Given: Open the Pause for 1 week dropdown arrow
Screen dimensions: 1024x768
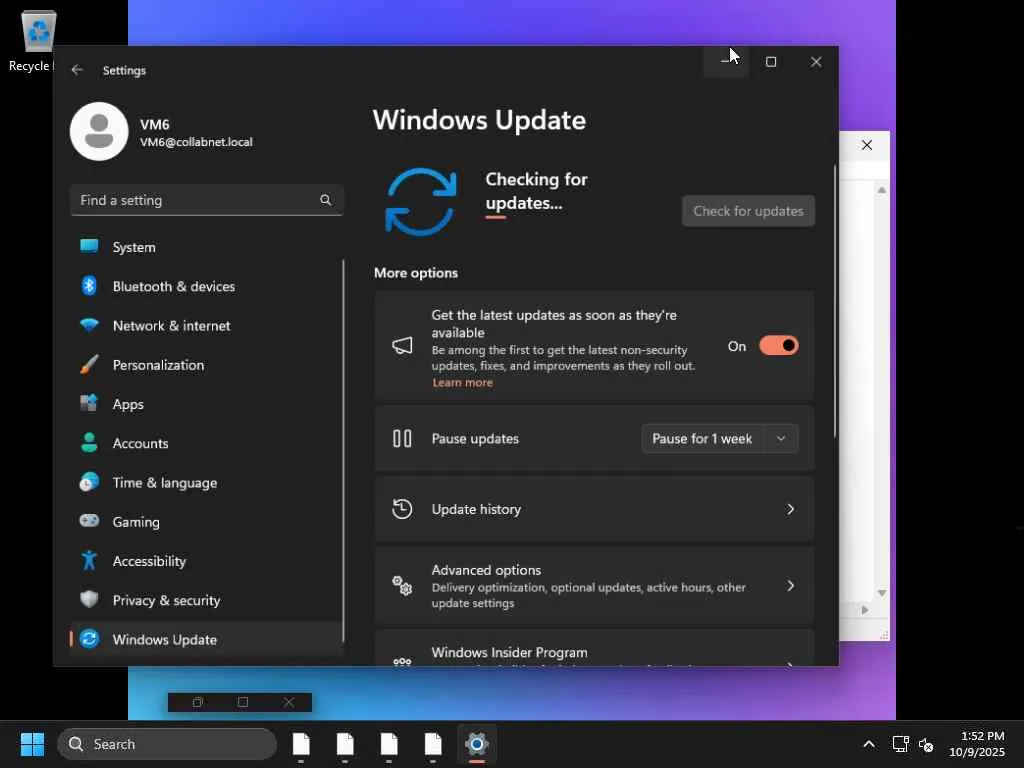Looking at the screenshot, I should point(781,438).
